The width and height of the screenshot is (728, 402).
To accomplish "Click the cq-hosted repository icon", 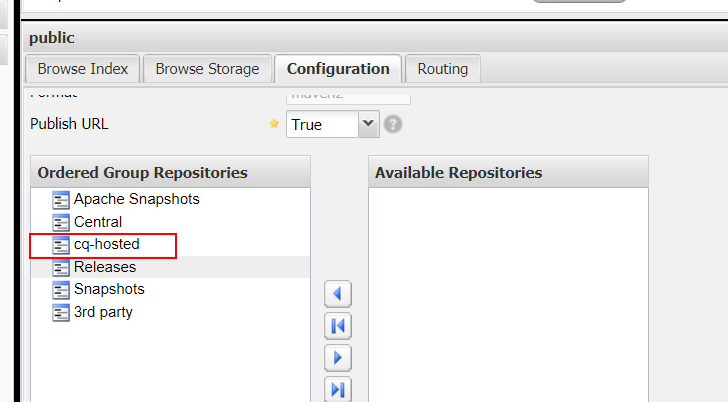I will [60, 245].
